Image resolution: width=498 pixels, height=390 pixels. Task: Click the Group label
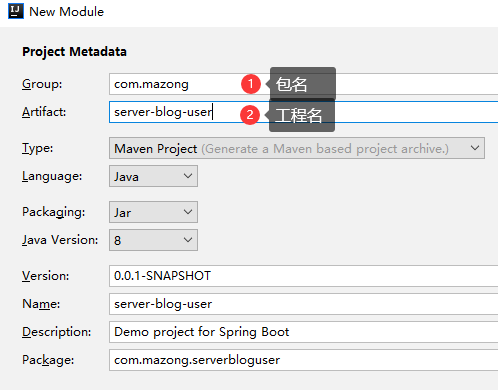click(x=42, y=84)
